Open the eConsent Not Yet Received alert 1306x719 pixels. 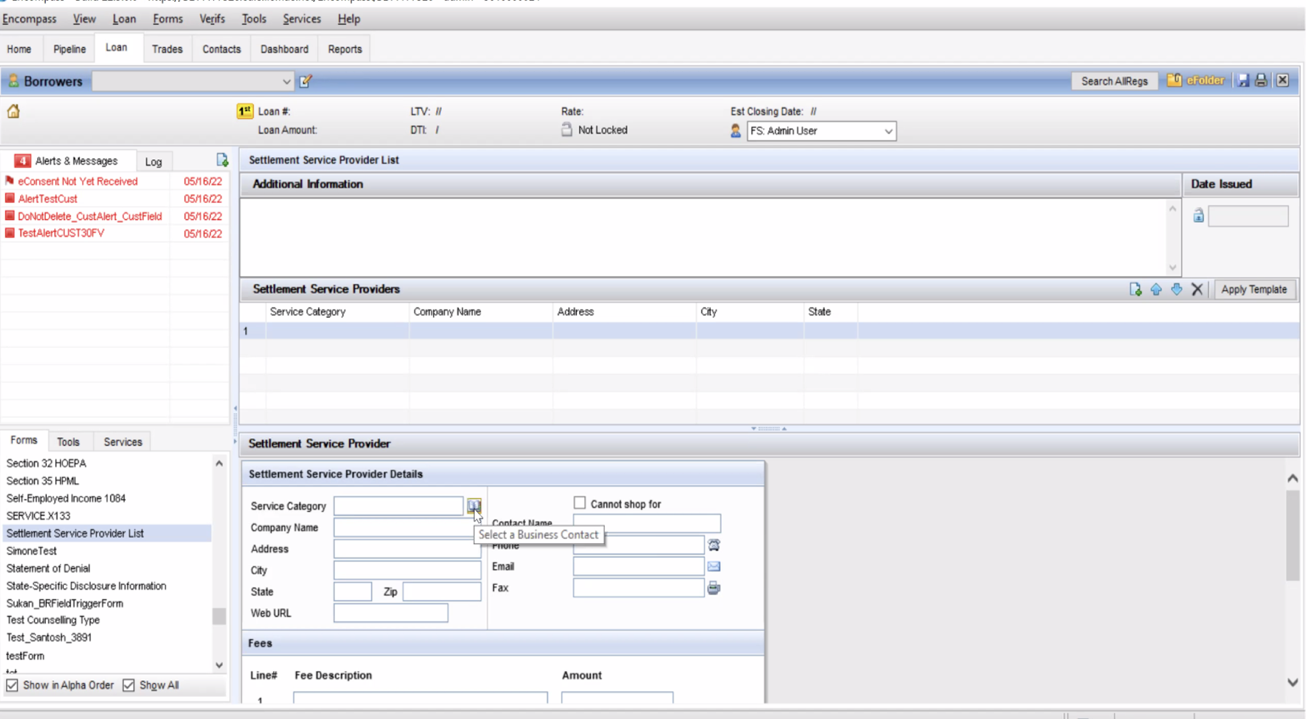(78, 182)
